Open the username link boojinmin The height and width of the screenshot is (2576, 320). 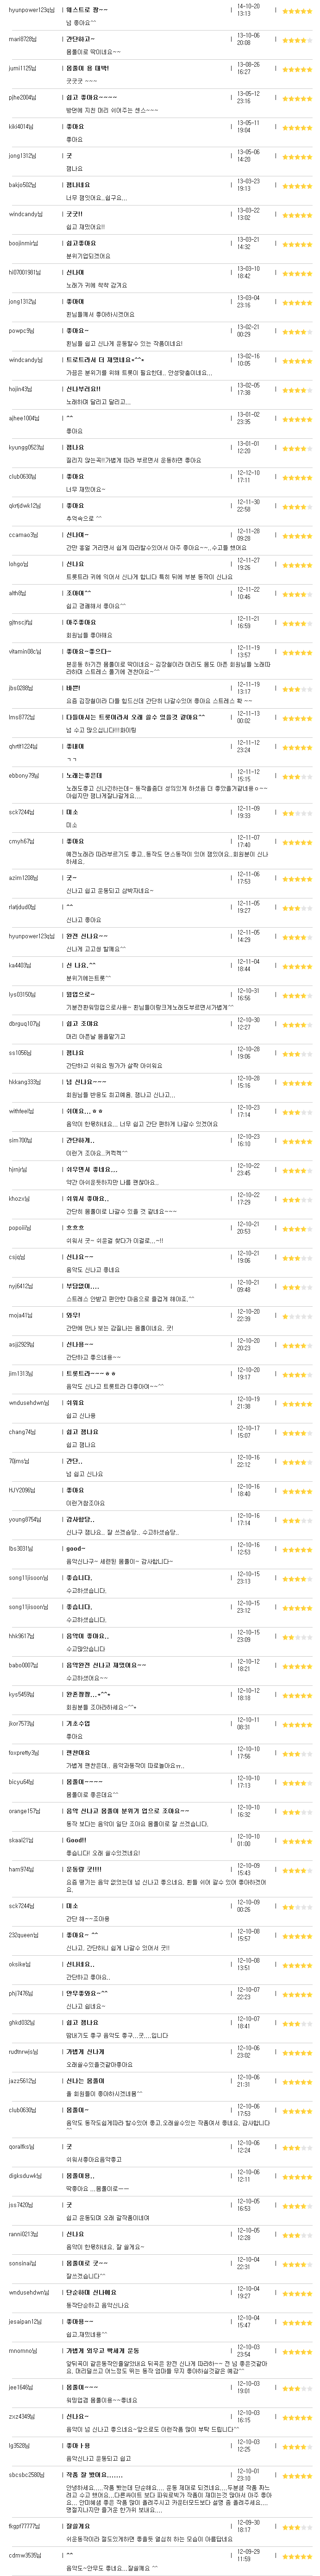coord(23,243)
